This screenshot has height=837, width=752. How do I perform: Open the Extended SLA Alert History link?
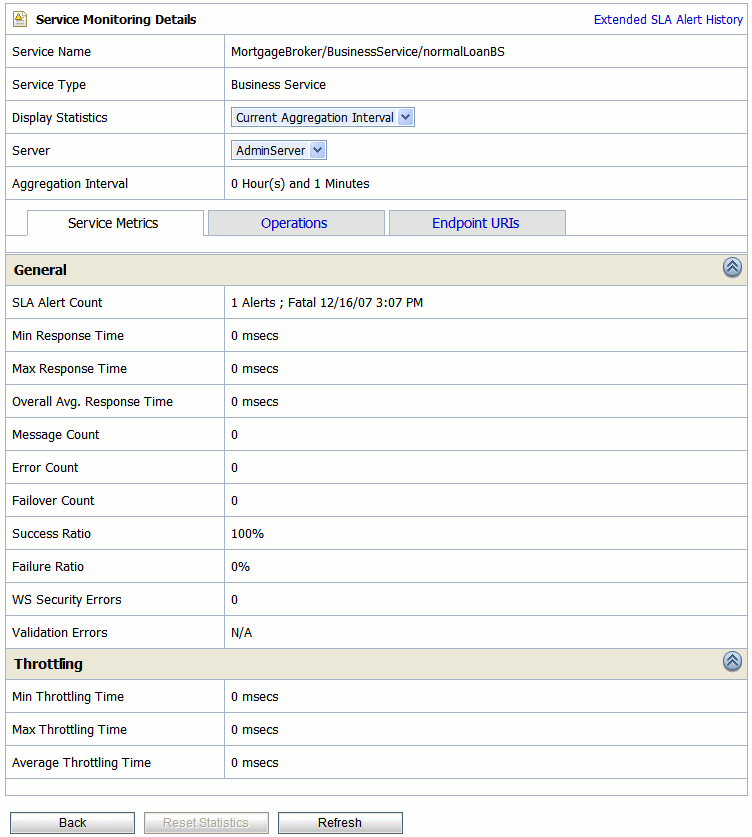click(668, 20)
